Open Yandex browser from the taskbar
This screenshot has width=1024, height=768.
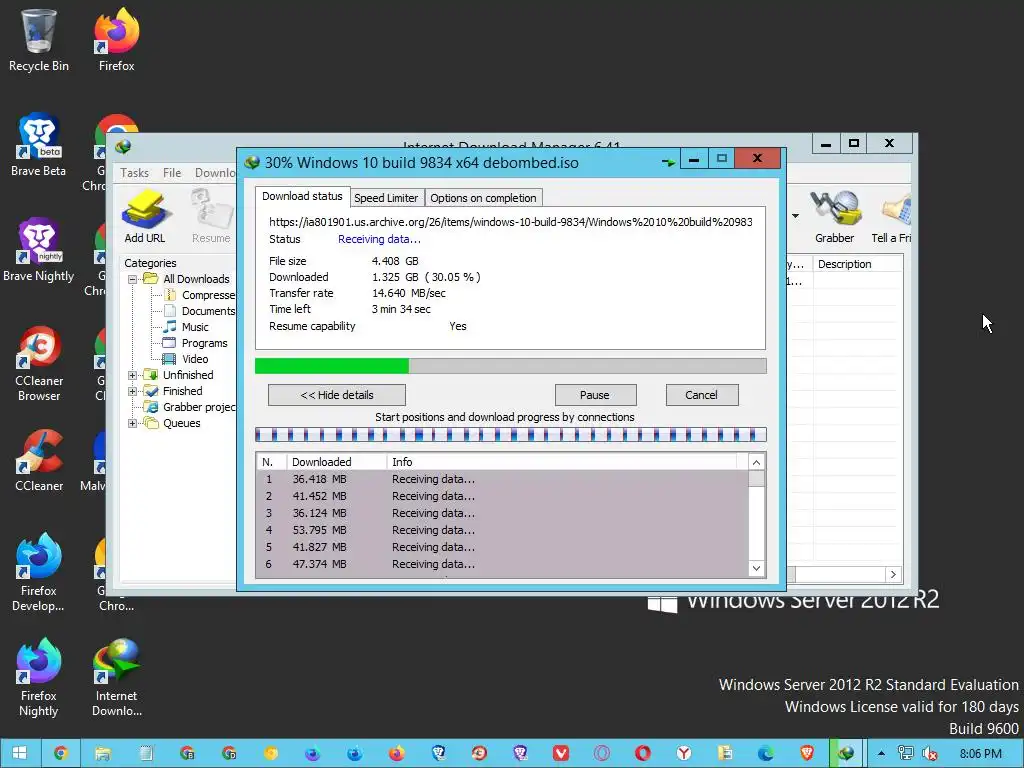click(x=684, y=754)
